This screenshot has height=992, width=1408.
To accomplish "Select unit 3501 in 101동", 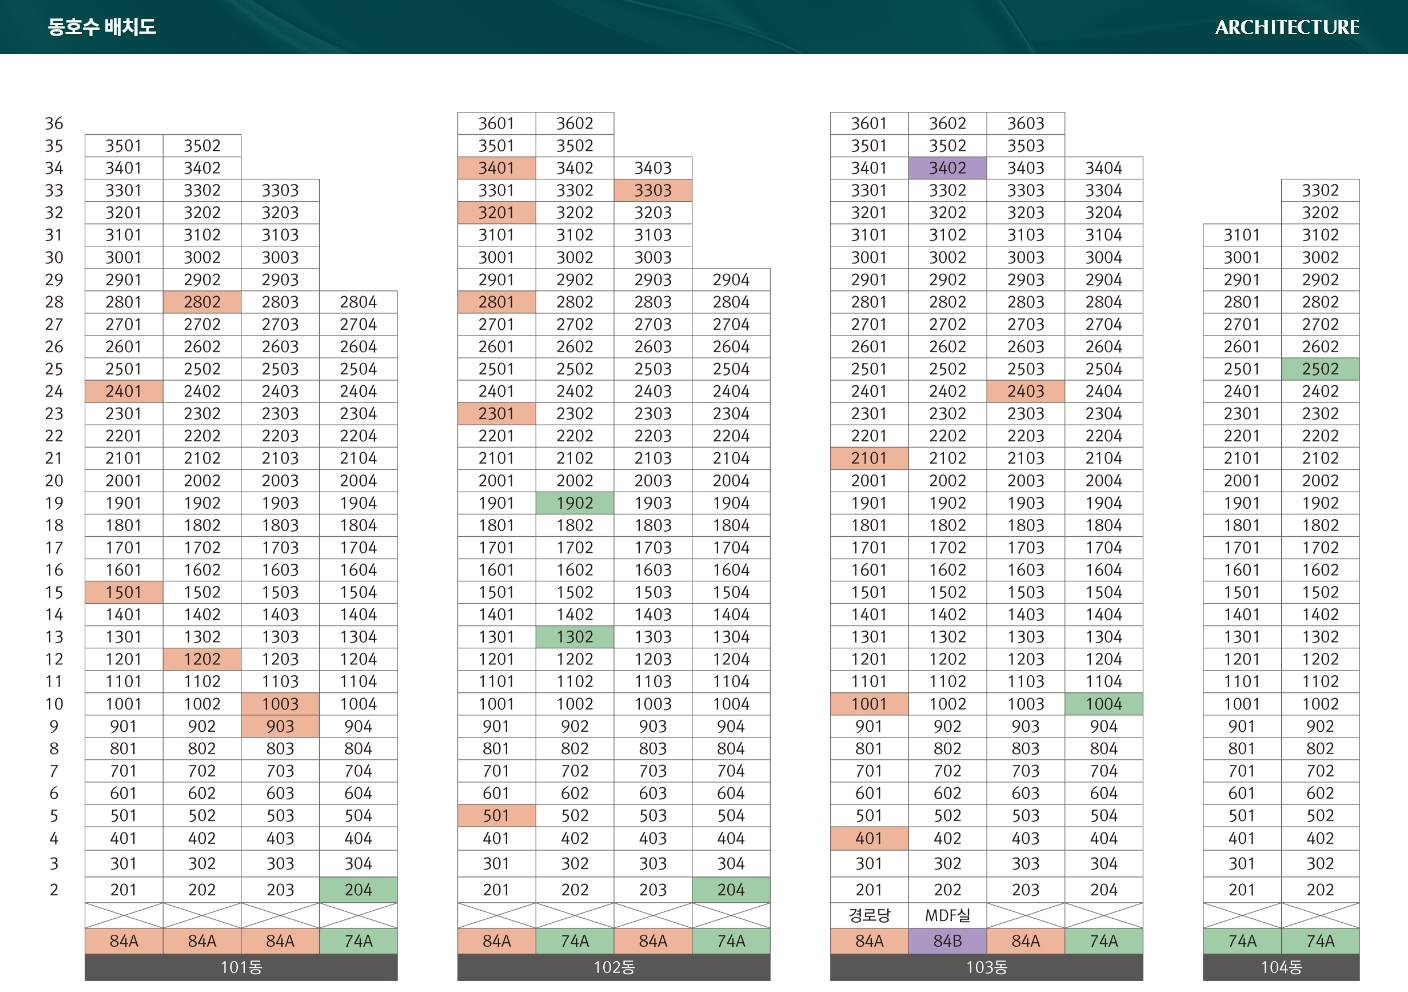I will pos(124,146).
